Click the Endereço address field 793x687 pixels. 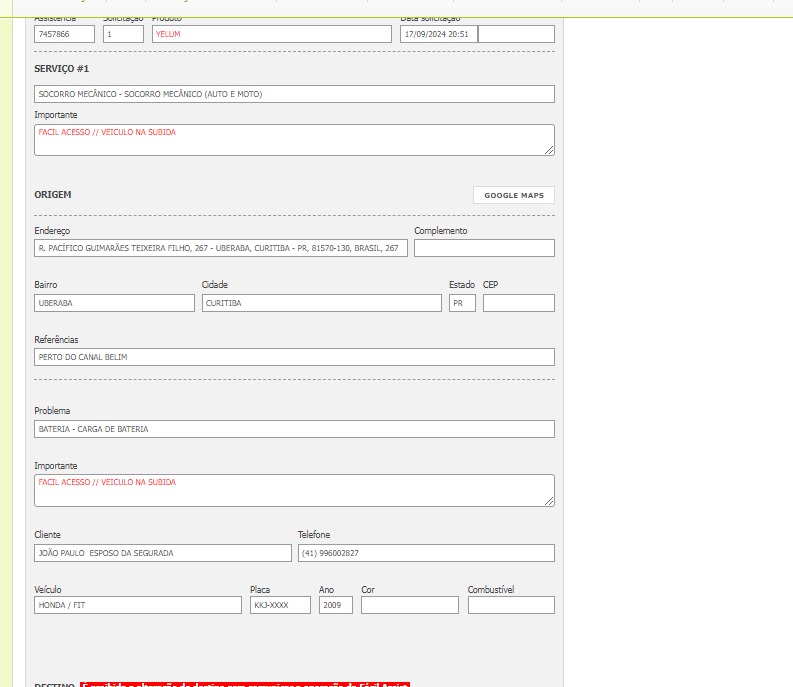click(220, 248)
